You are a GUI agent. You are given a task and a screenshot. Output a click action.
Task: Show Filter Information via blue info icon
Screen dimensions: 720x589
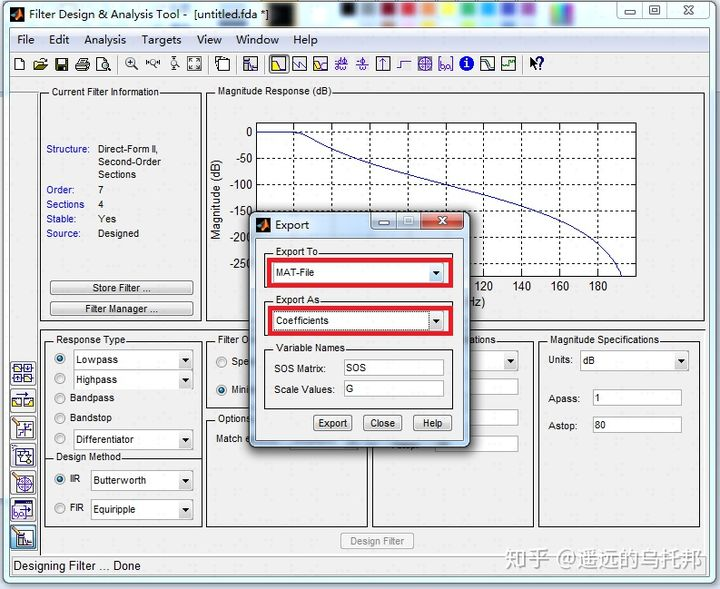(x=466, y=63)
